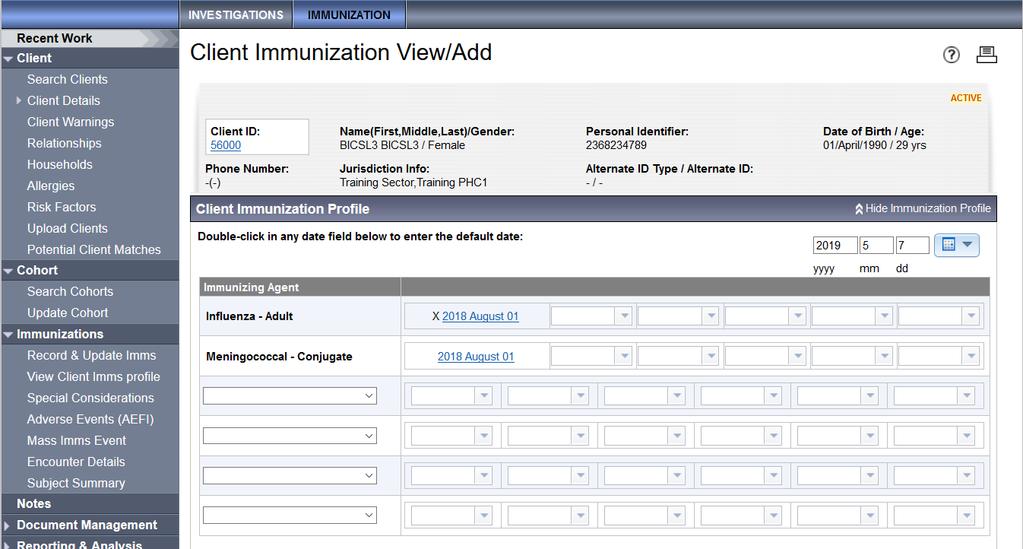1023x549 pixels.
Task: Collapse the Client section arrow
Action: [8, 59]
